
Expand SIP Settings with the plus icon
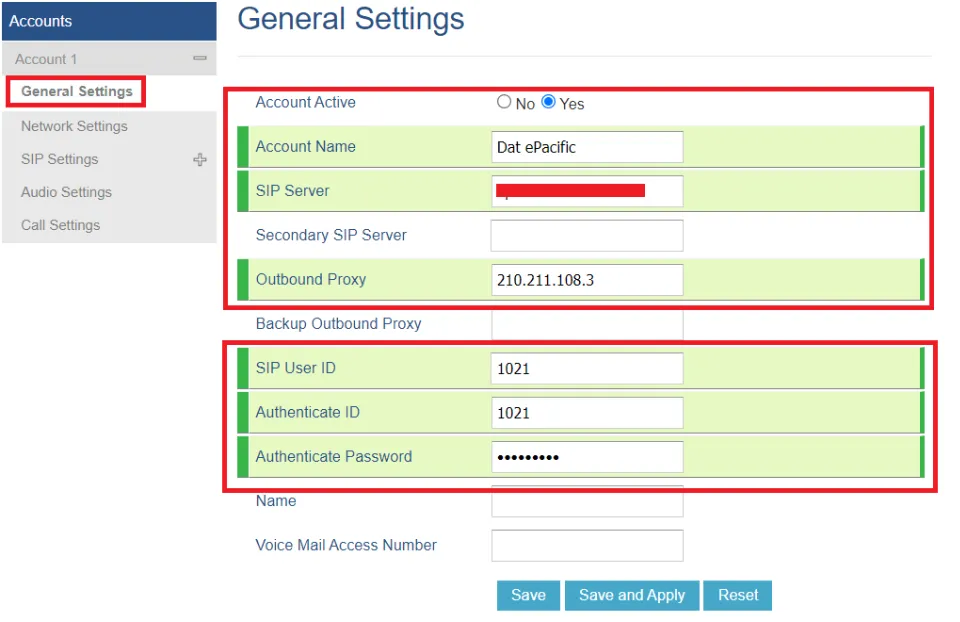click(x=200, y=160)
